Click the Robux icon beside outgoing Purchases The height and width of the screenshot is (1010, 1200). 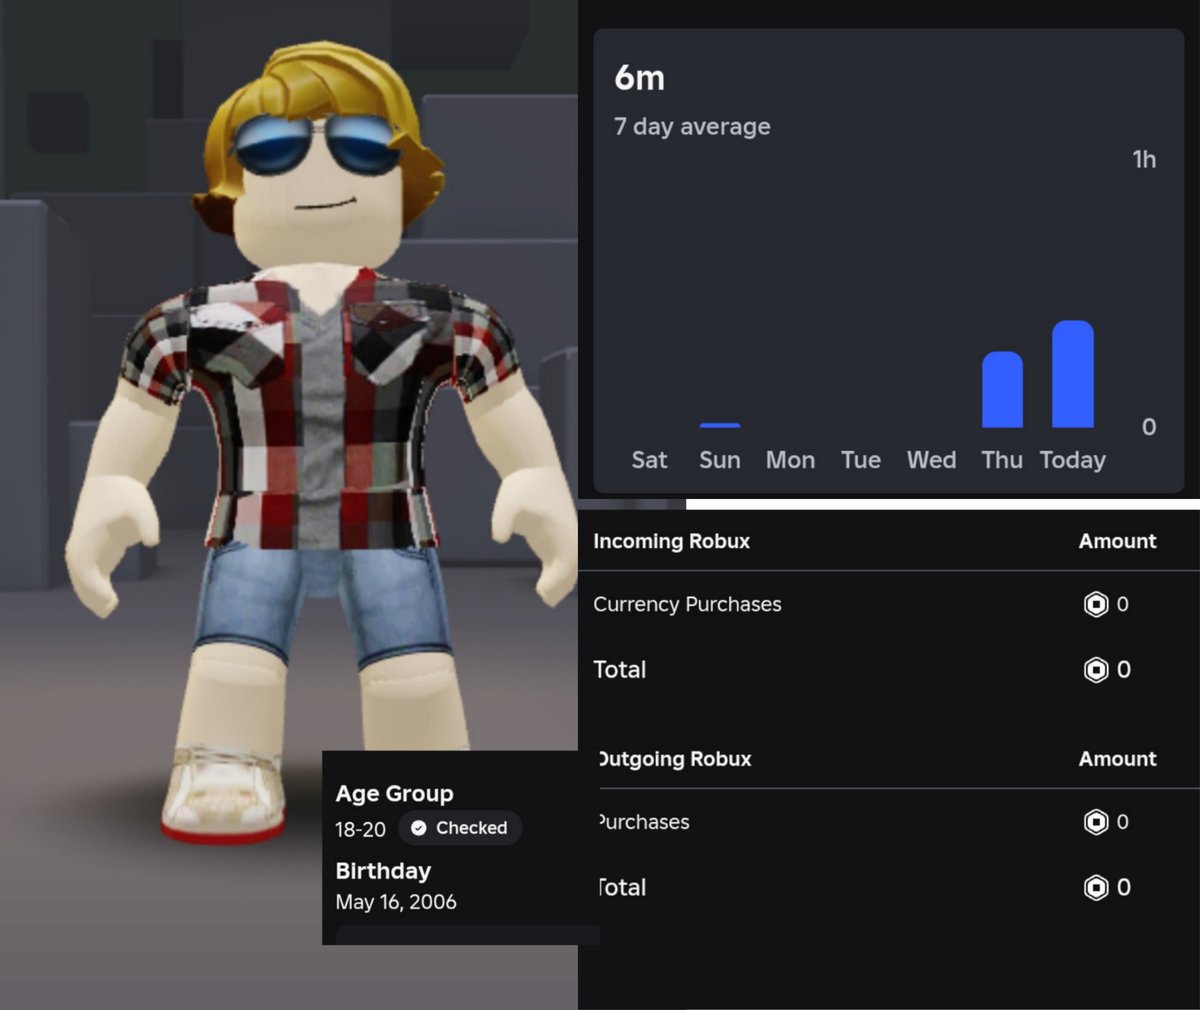[x=1096, y=822]
